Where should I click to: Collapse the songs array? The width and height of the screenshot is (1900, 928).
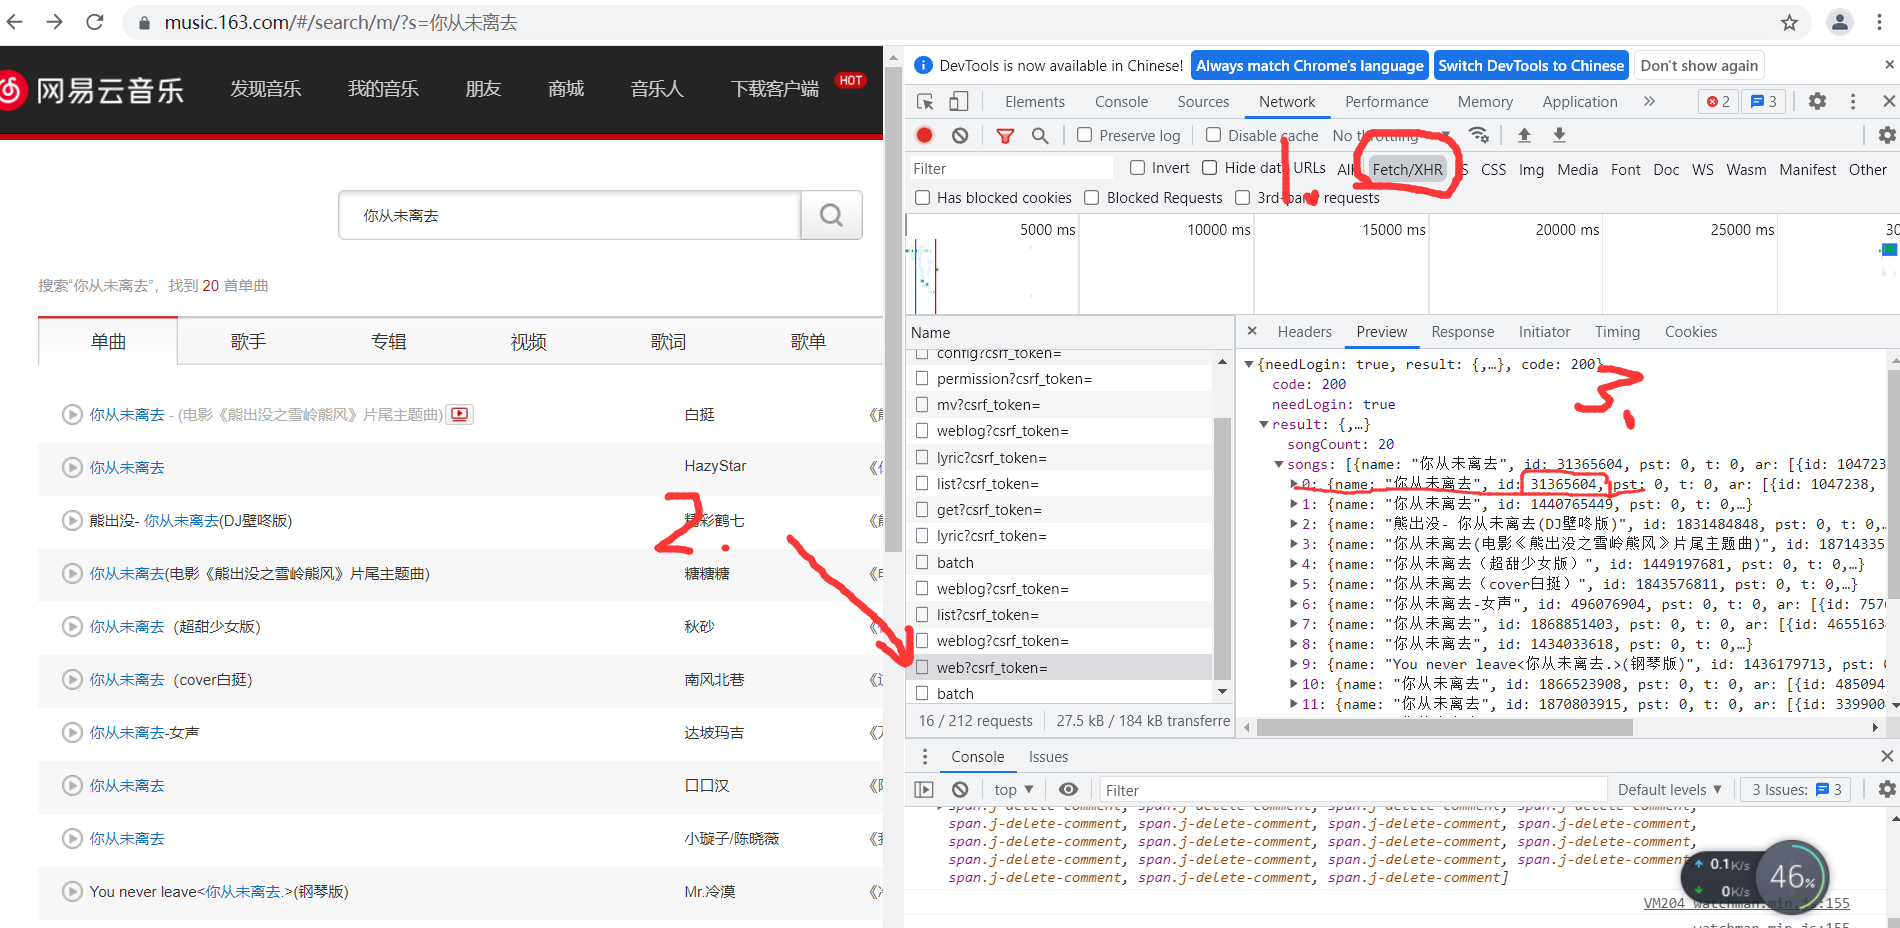pos(1279,464)
